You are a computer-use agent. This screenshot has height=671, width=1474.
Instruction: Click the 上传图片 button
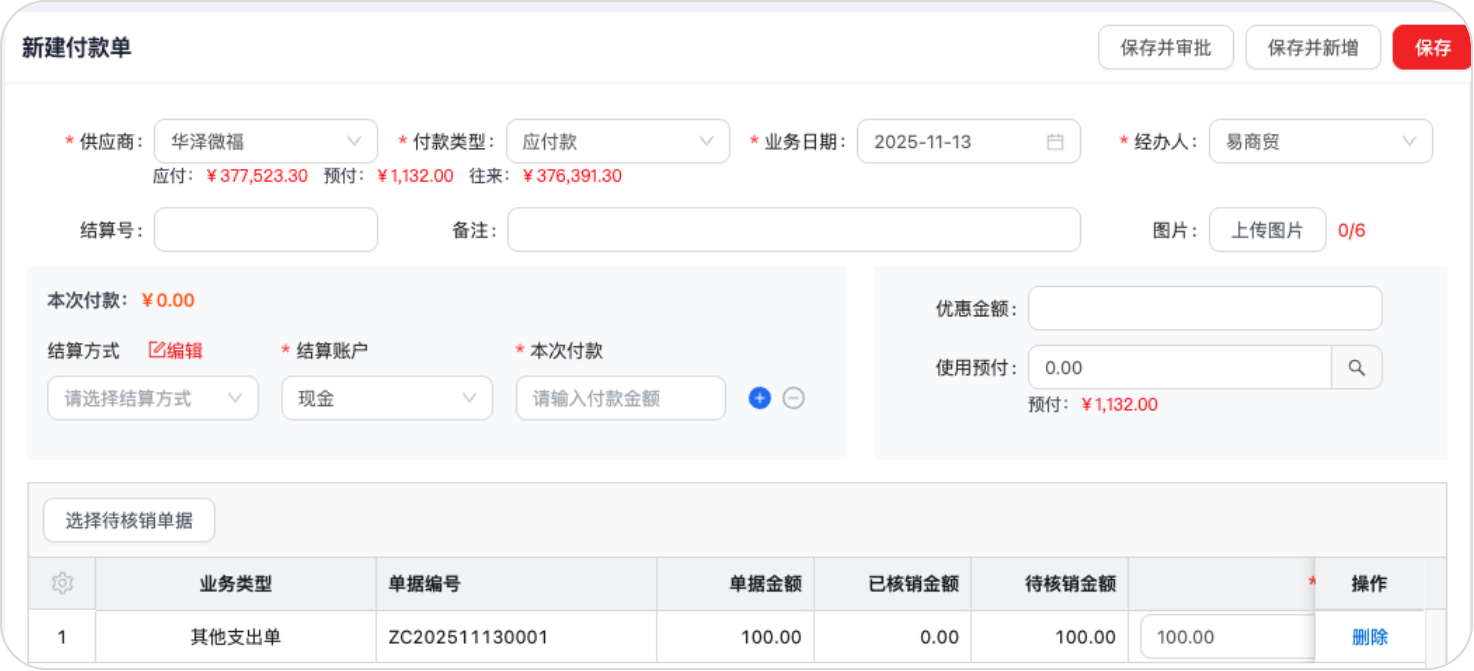(x=1267, y=230)
